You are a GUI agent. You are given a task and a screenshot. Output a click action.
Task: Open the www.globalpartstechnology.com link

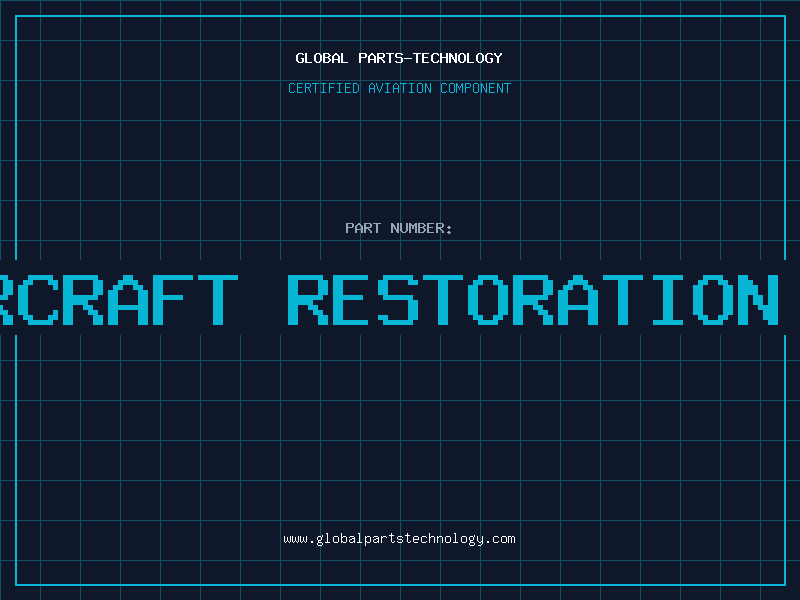tap(399, 539)
